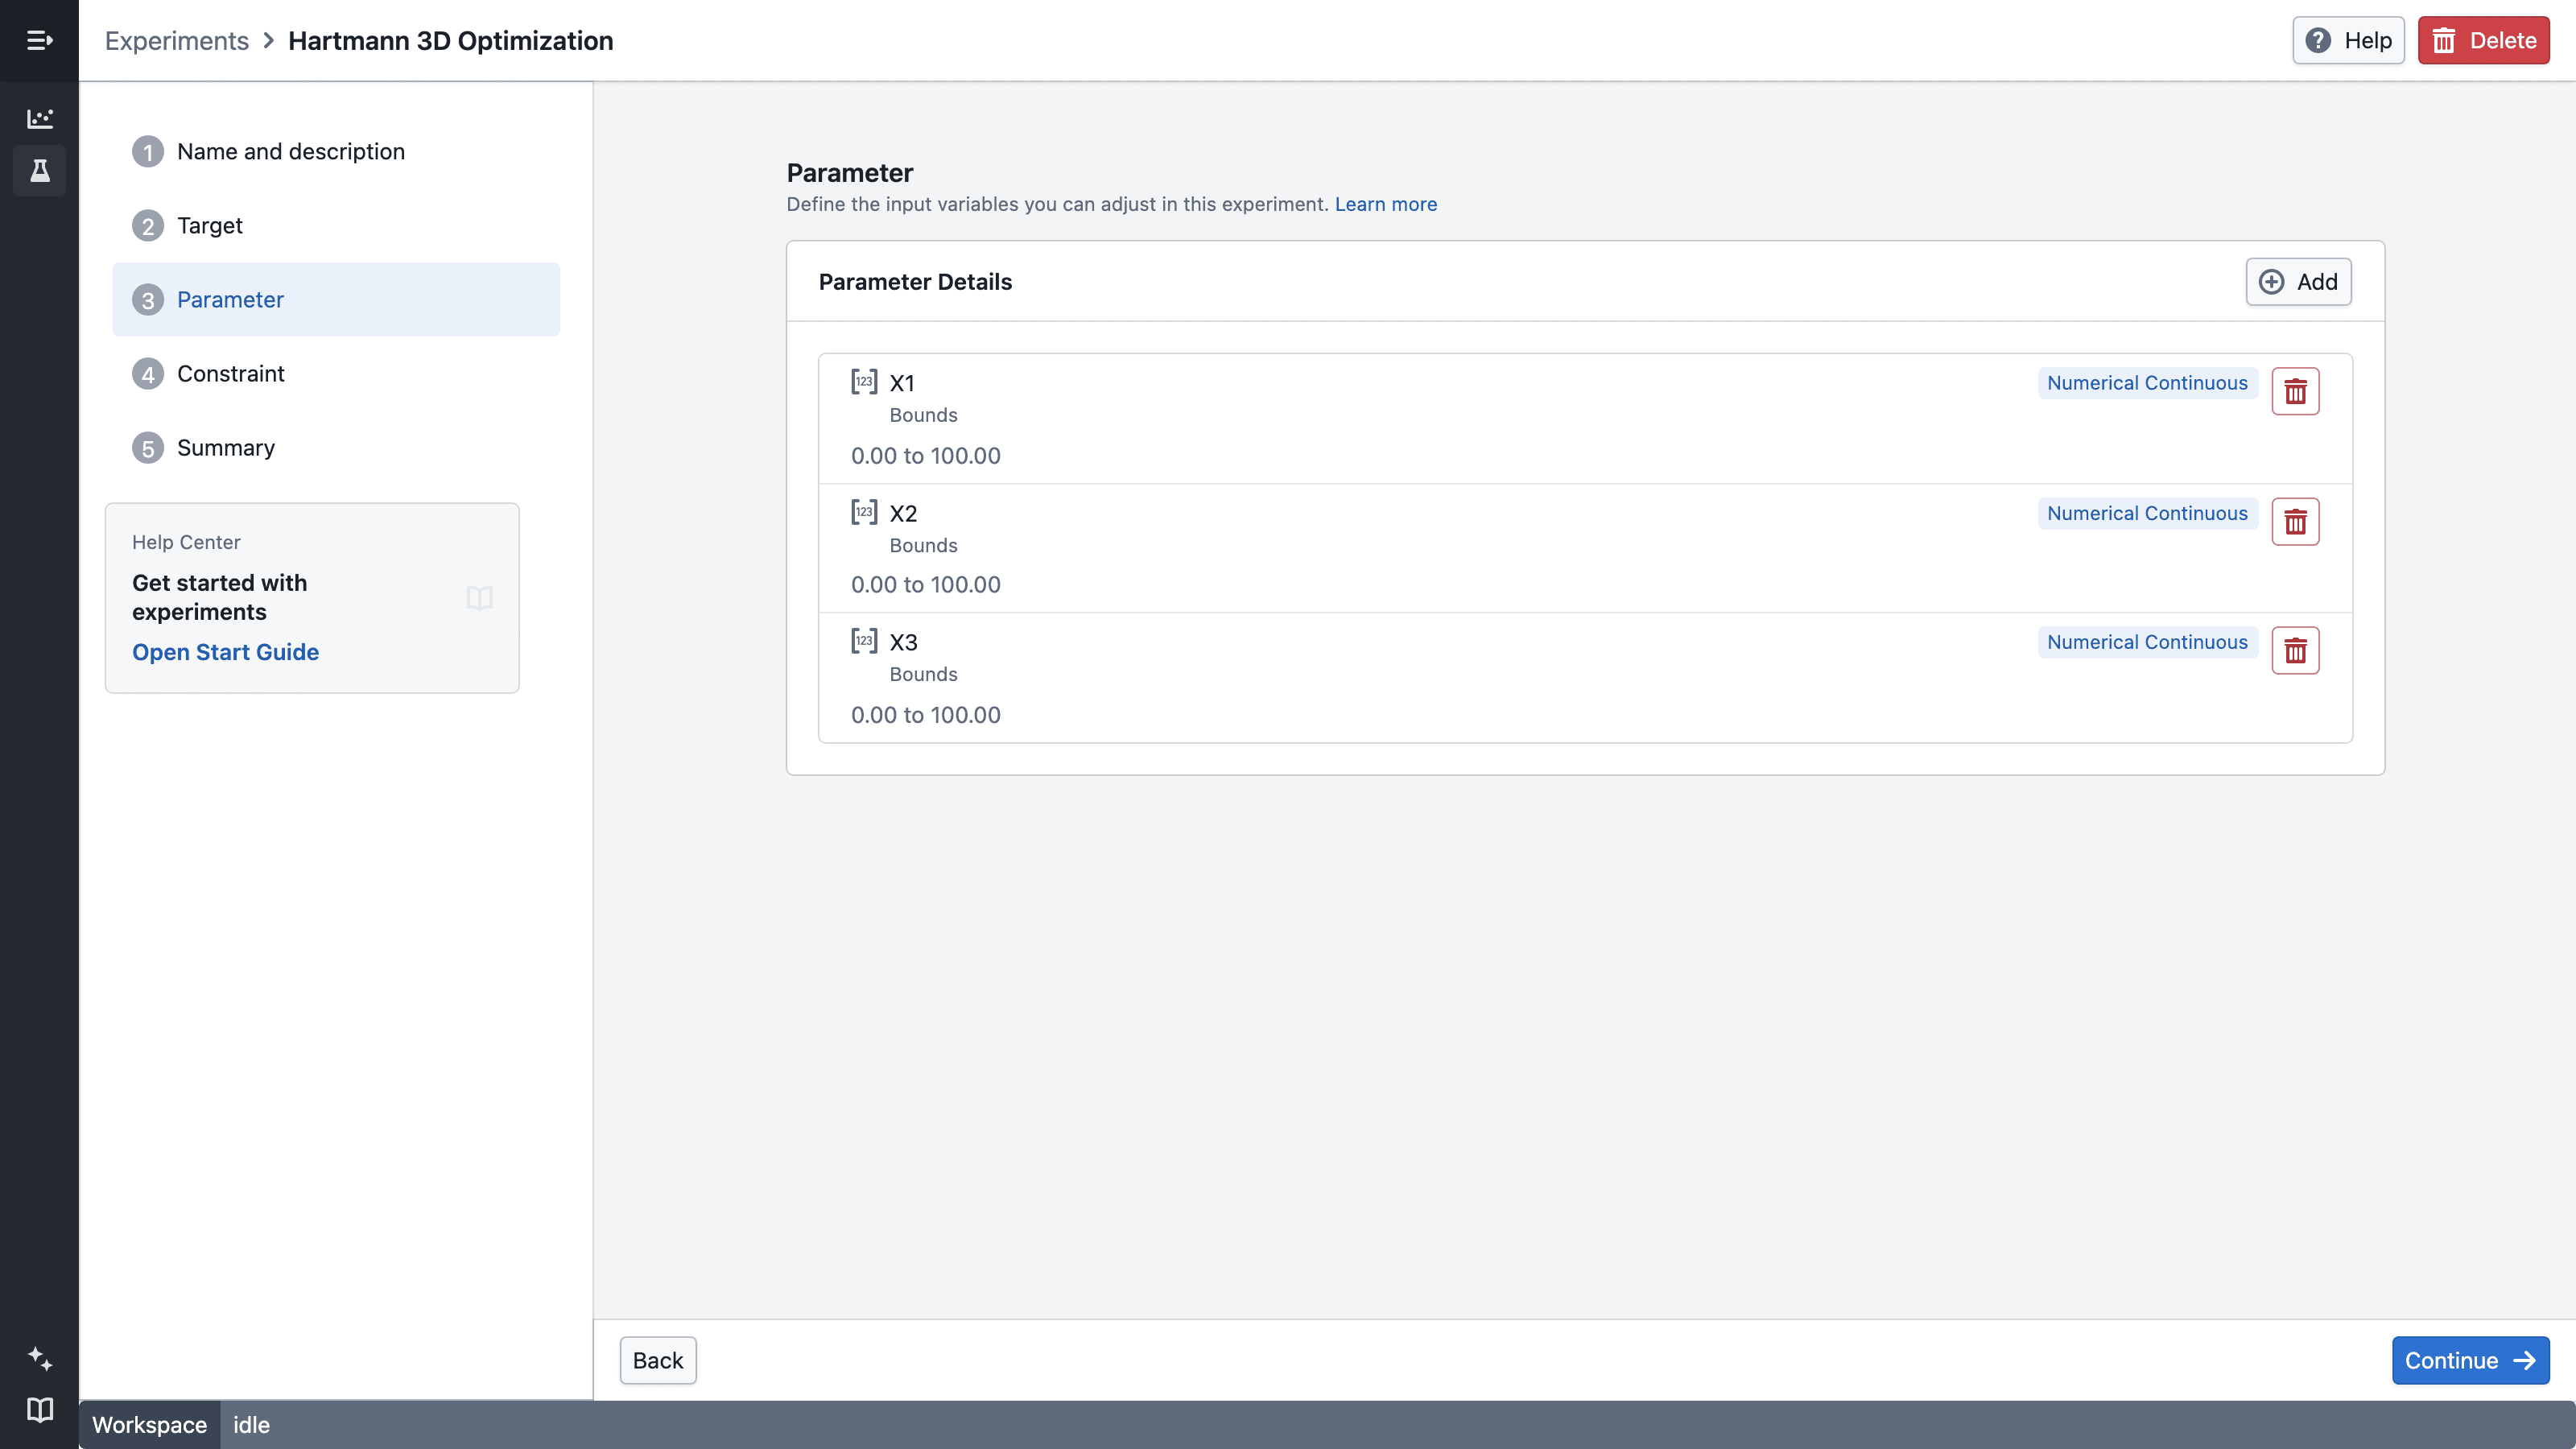
Task: Select the X2 parameter name
Action: [903, 513]
